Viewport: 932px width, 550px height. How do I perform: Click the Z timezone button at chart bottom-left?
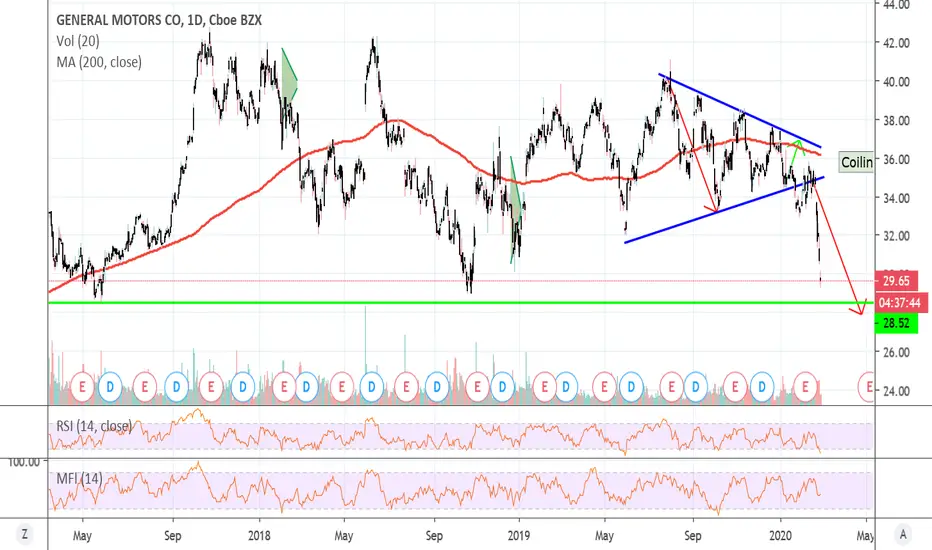point(24,534)
